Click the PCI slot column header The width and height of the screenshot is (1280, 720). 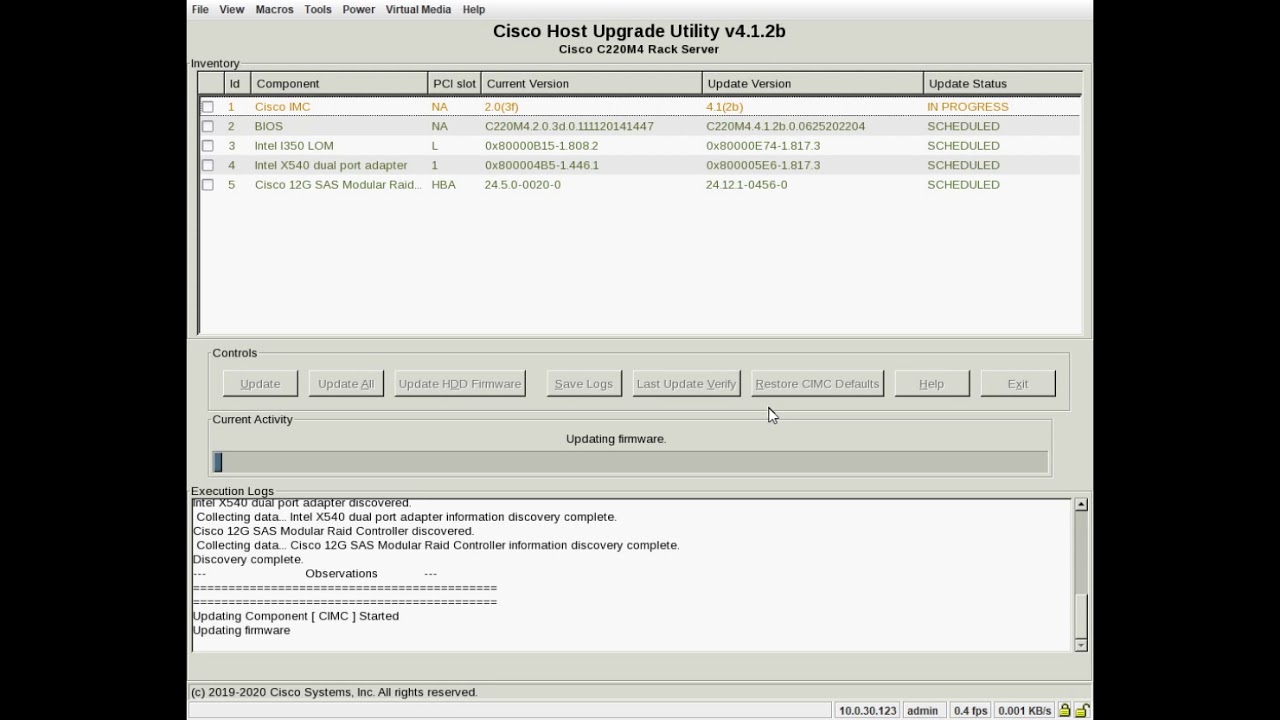[454, 84]
